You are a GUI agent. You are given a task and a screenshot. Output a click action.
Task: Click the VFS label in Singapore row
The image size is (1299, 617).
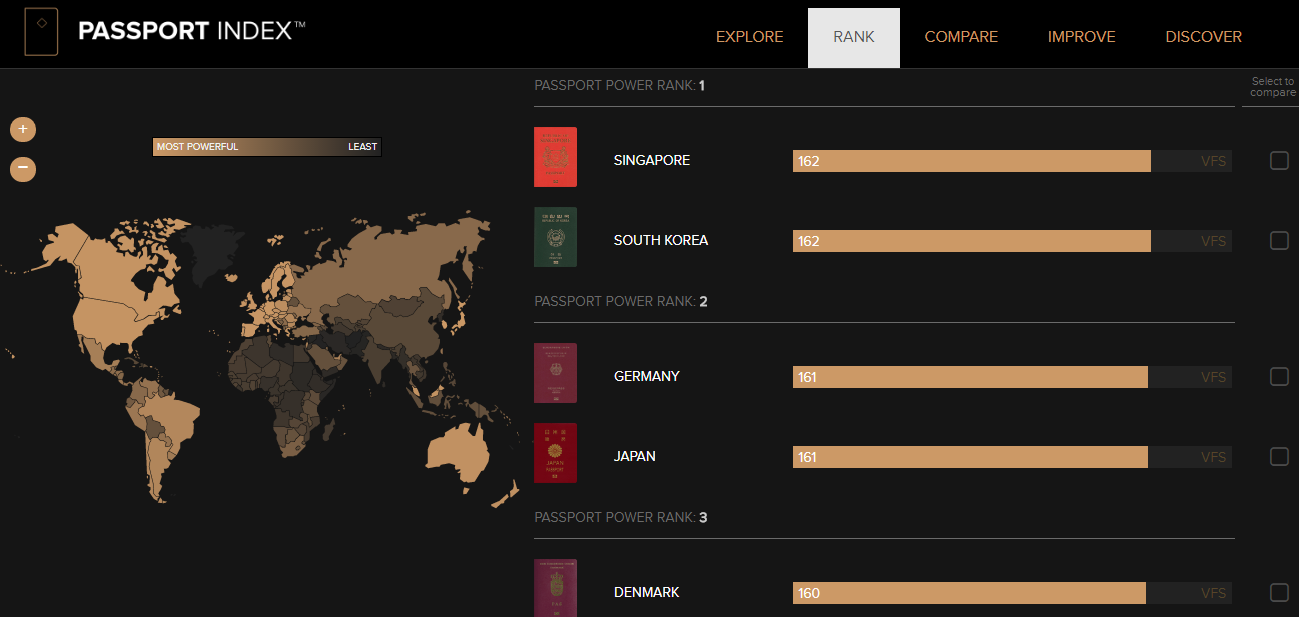pos(1213,161)
